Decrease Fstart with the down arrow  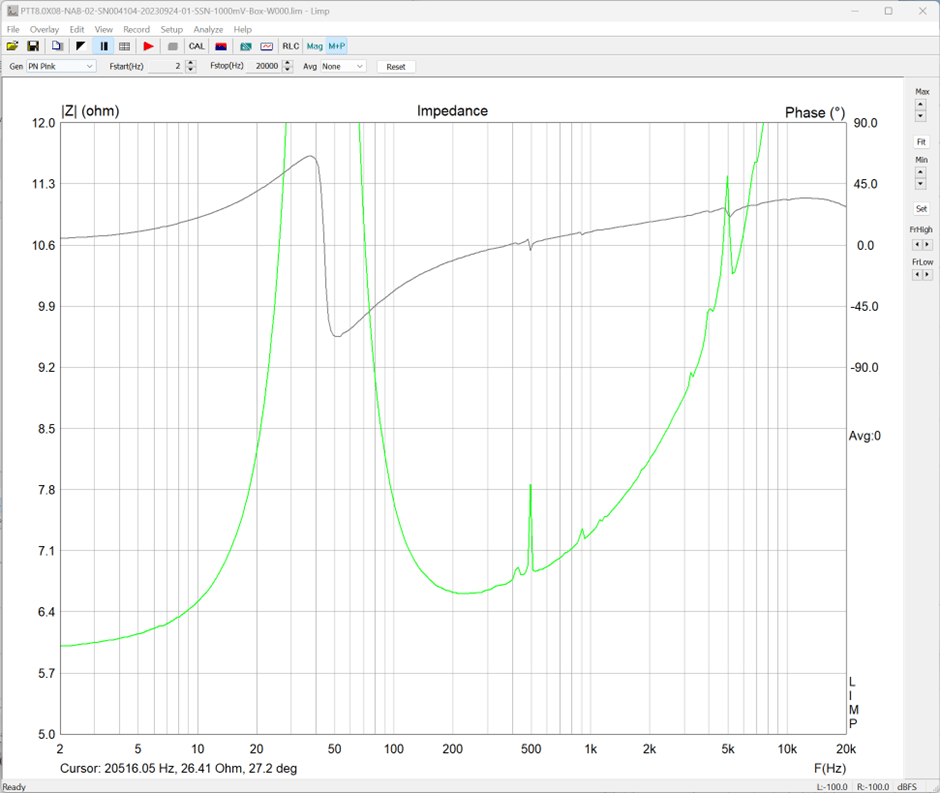(191, 70)
